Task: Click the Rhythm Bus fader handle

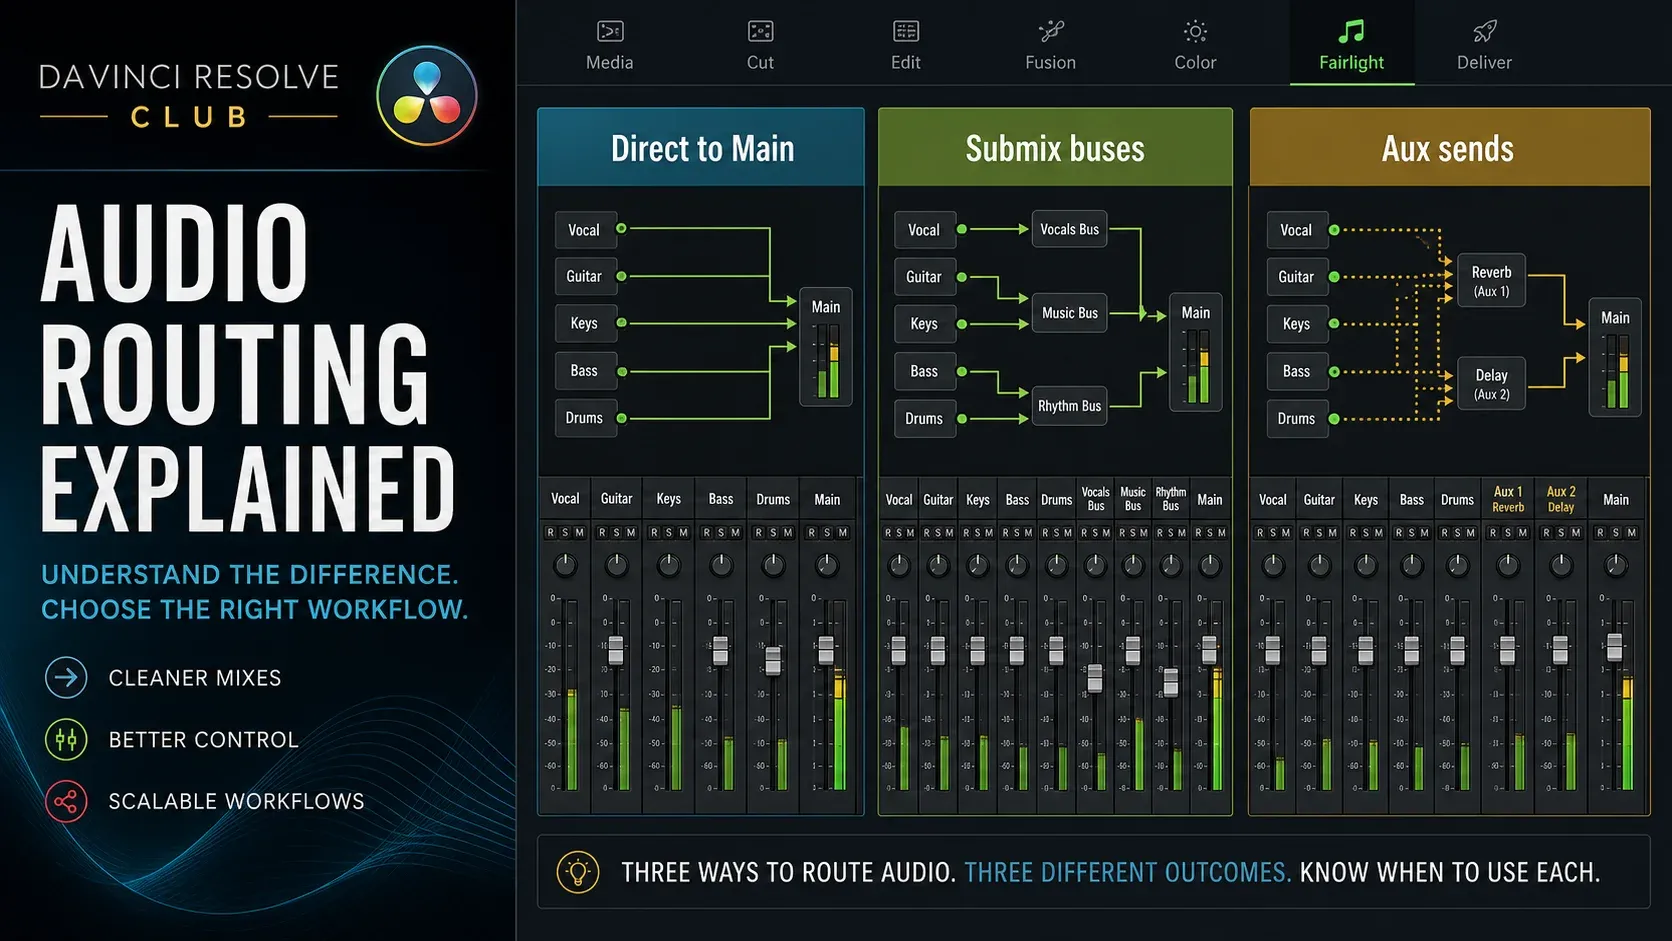Action: [1171, 682]
